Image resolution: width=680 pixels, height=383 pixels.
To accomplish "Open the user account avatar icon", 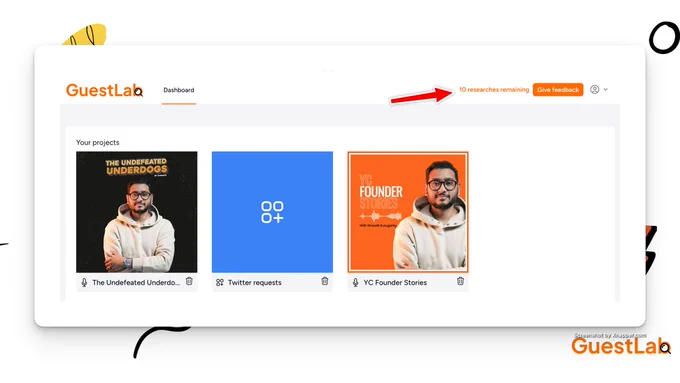I will point(595,89).
